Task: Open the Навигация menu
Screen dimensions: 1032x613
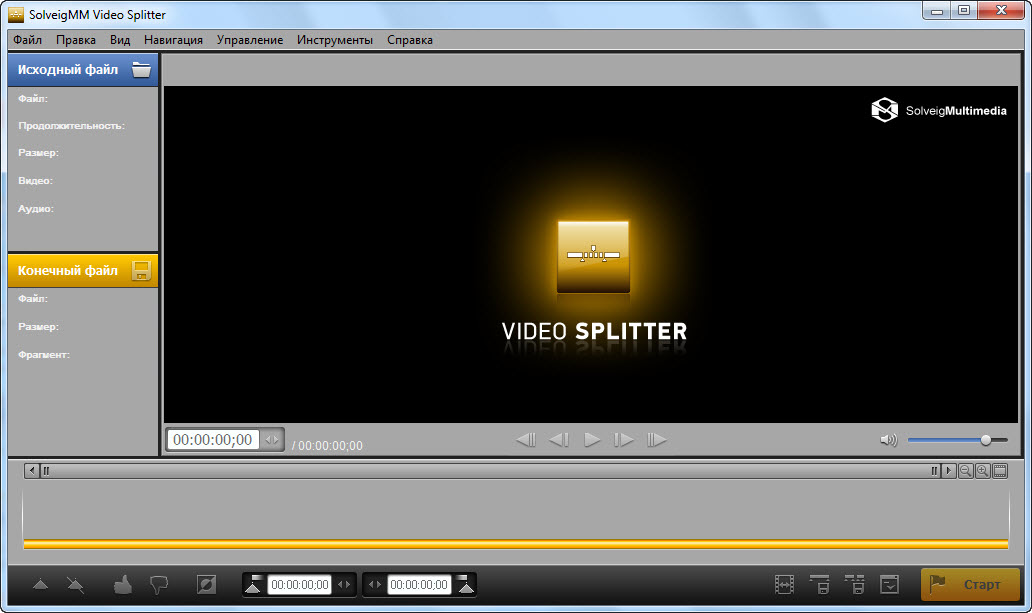Action: (x=173, y=40)
